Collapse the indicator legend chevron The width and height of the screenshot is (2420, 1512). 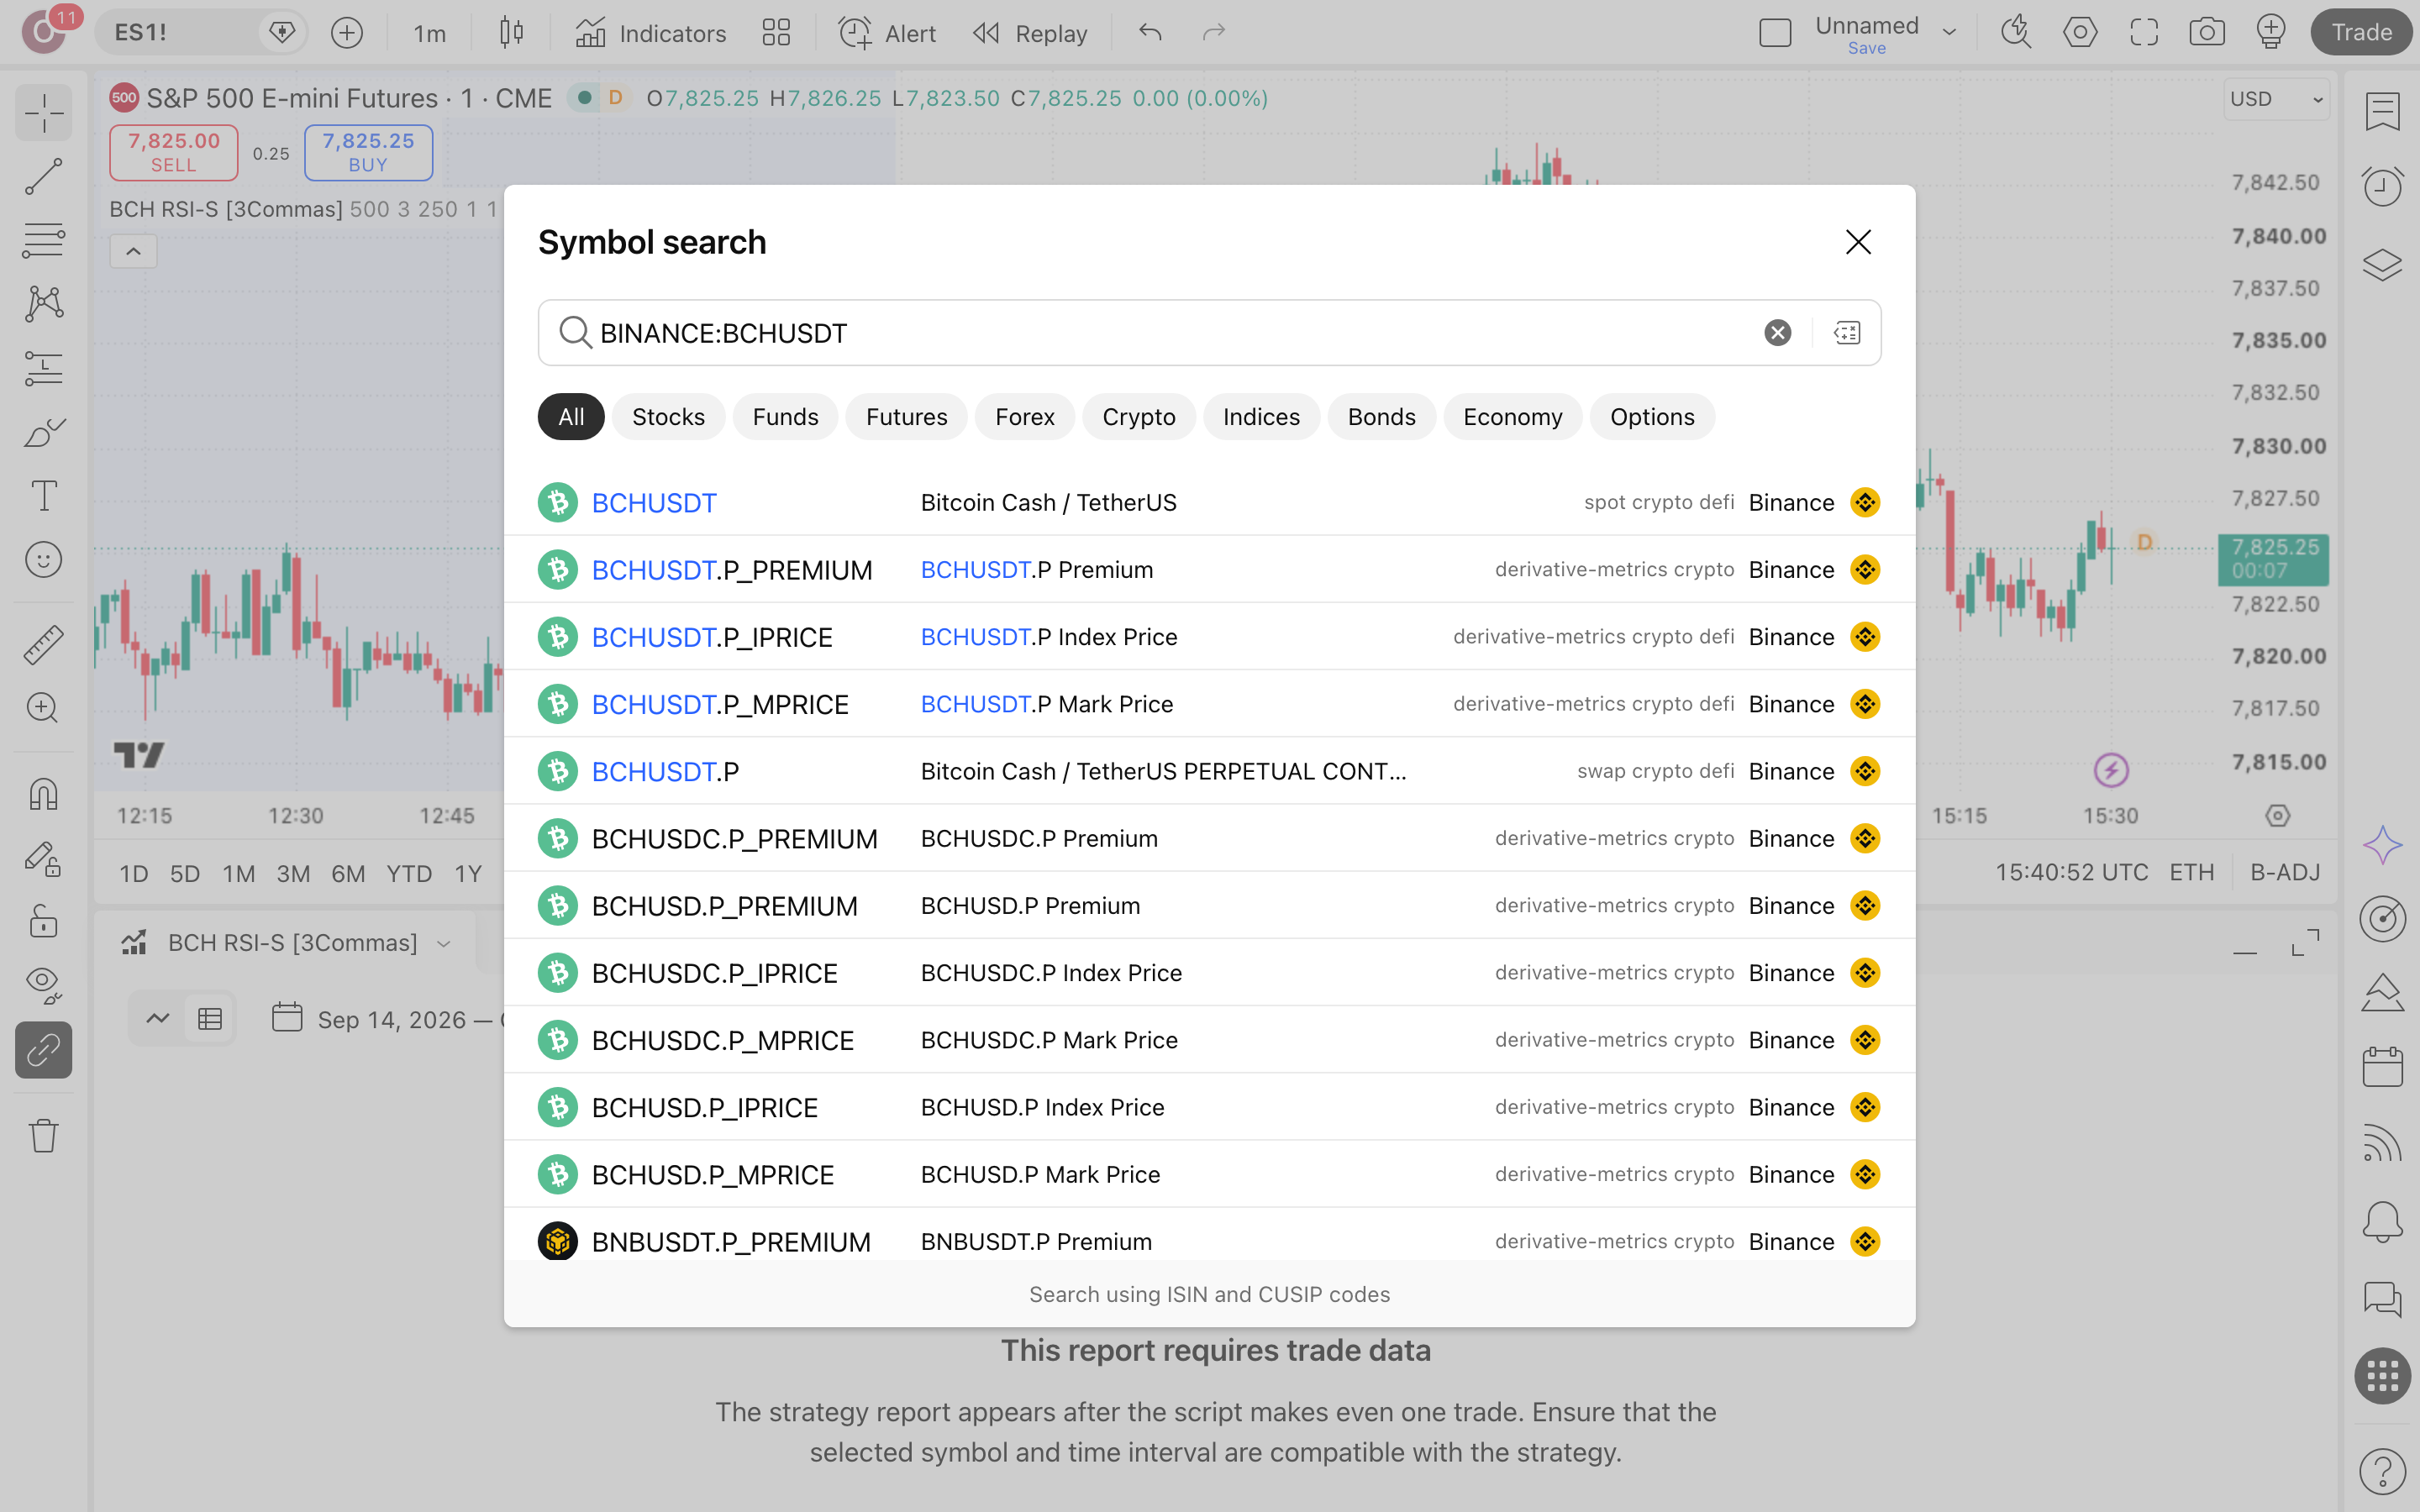point(133,252)
